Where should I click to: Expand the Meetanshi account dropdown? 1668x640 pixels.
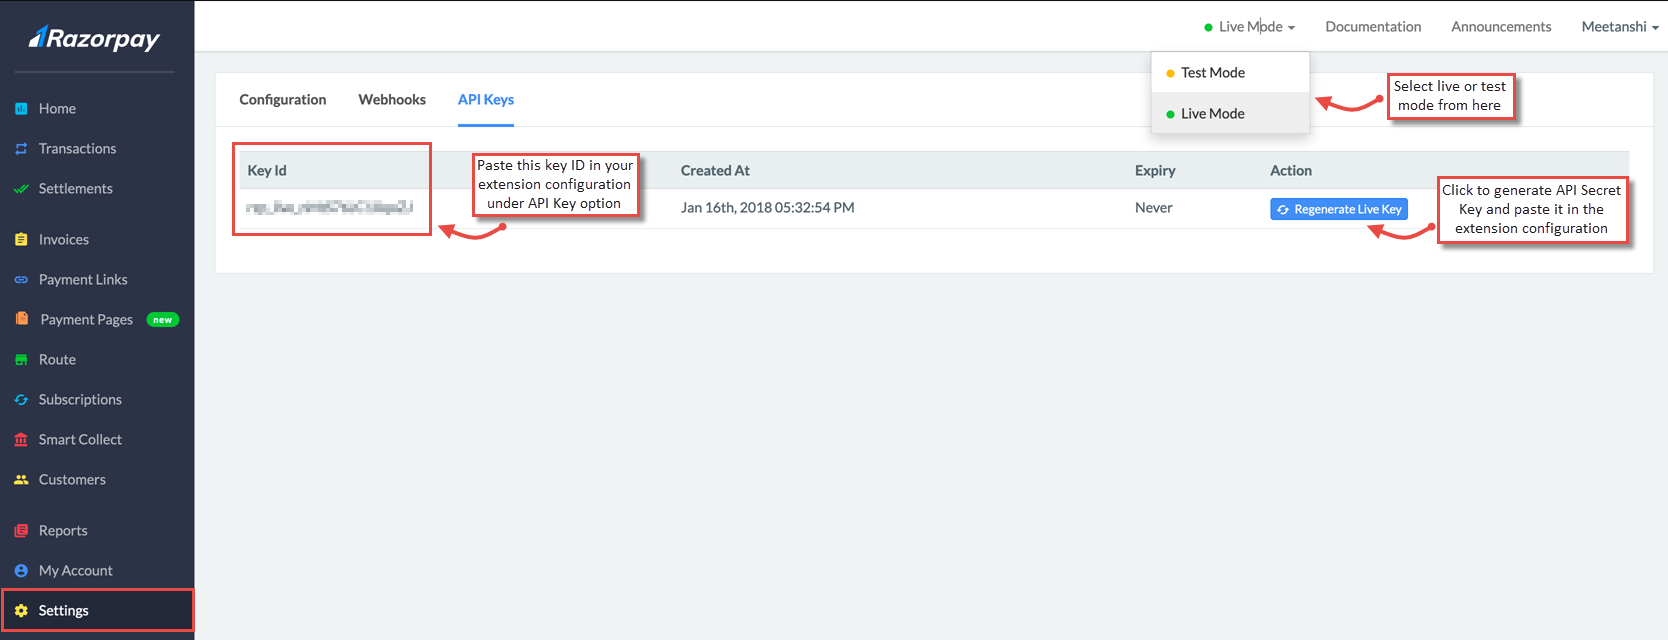pos(1620,26)
